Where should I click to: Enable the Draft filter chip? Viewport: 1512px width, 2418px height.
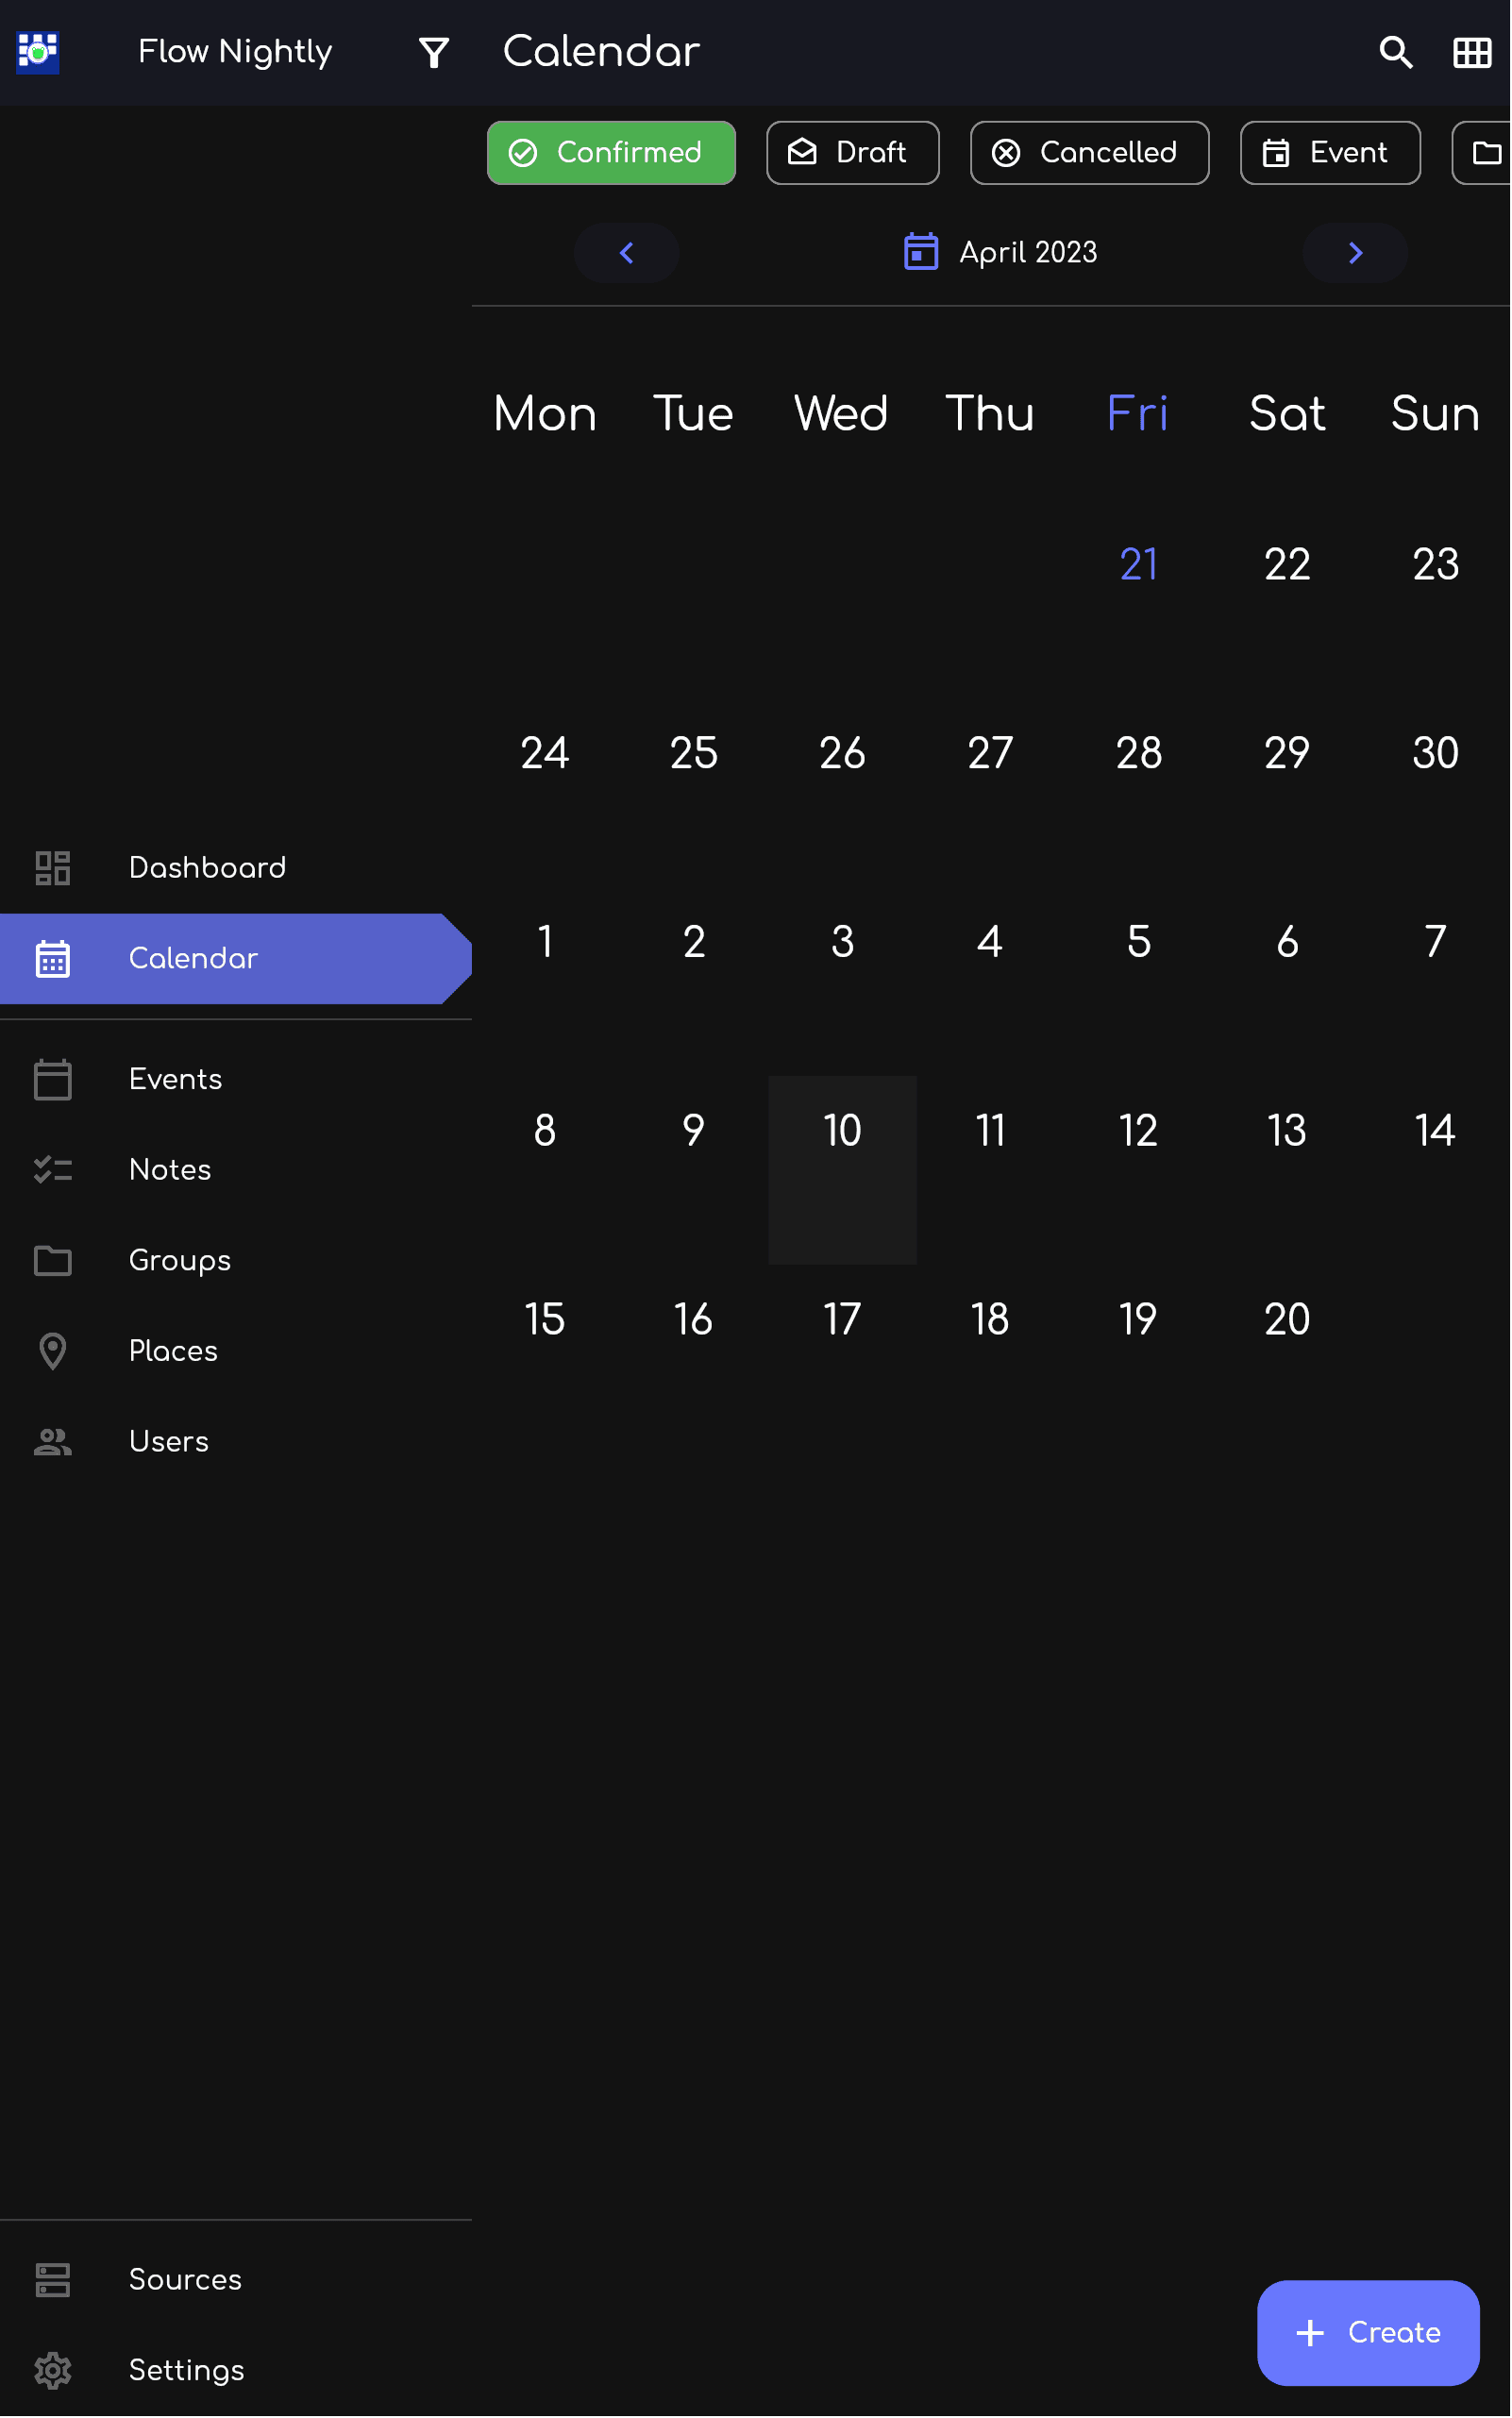(x=852, y=153)
